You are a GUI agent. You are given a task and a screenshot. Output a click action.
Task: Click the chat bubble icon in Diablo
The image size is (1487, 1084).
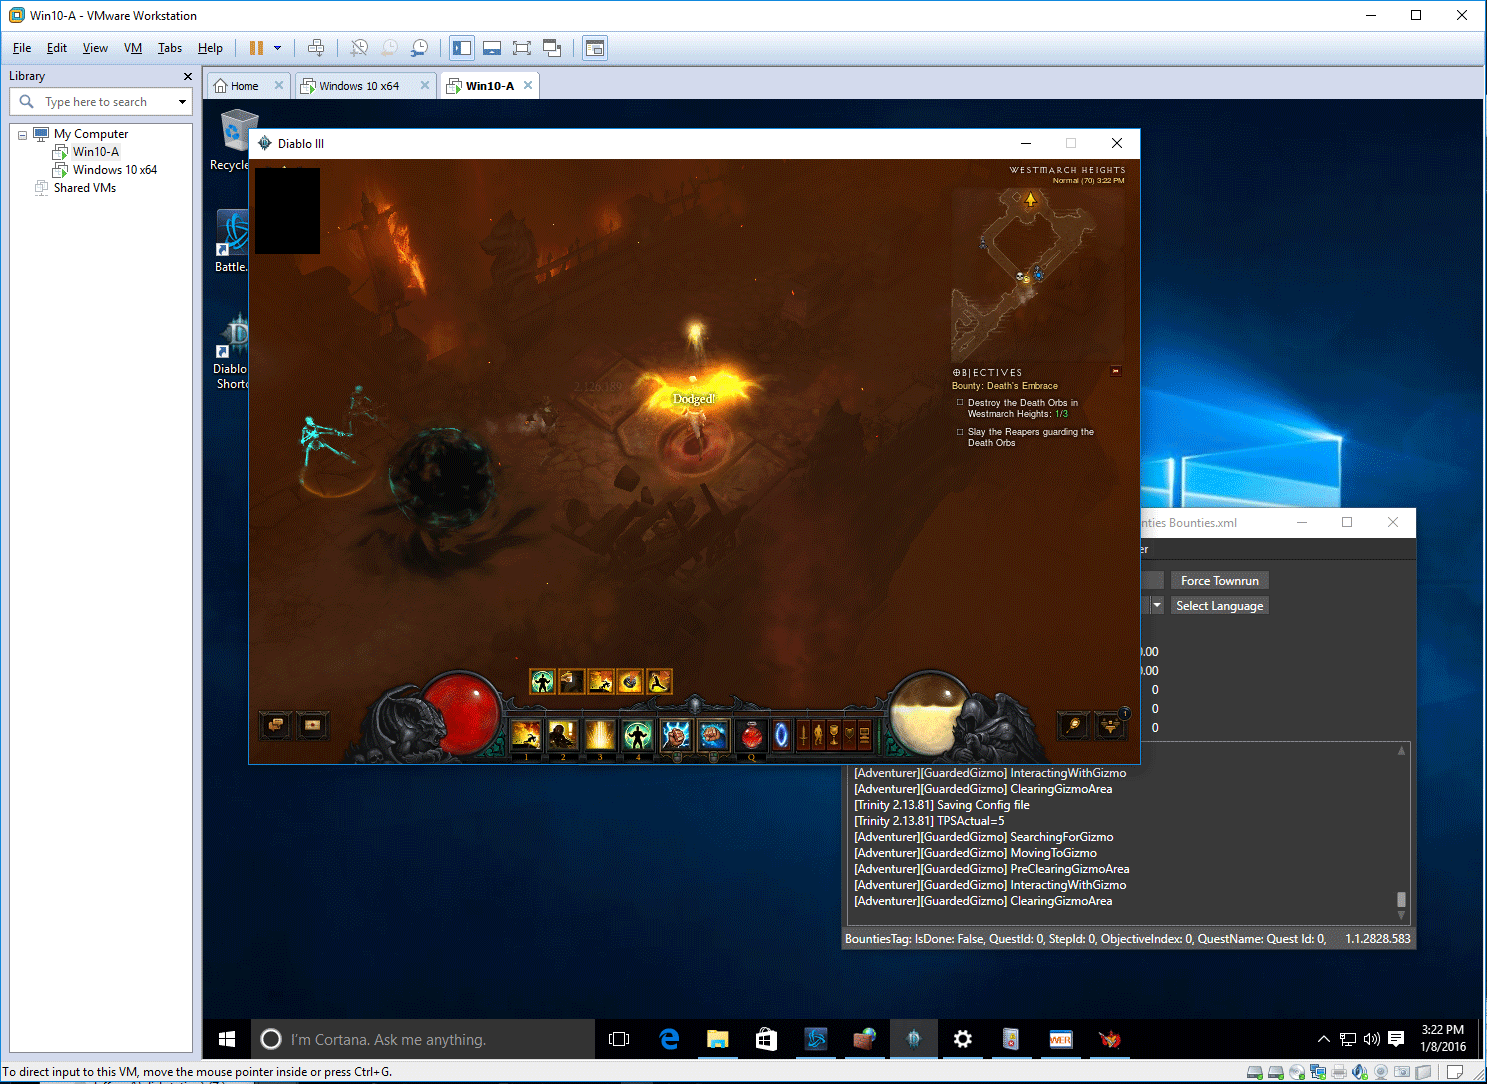pyautogui.click(x=275, y=725)
